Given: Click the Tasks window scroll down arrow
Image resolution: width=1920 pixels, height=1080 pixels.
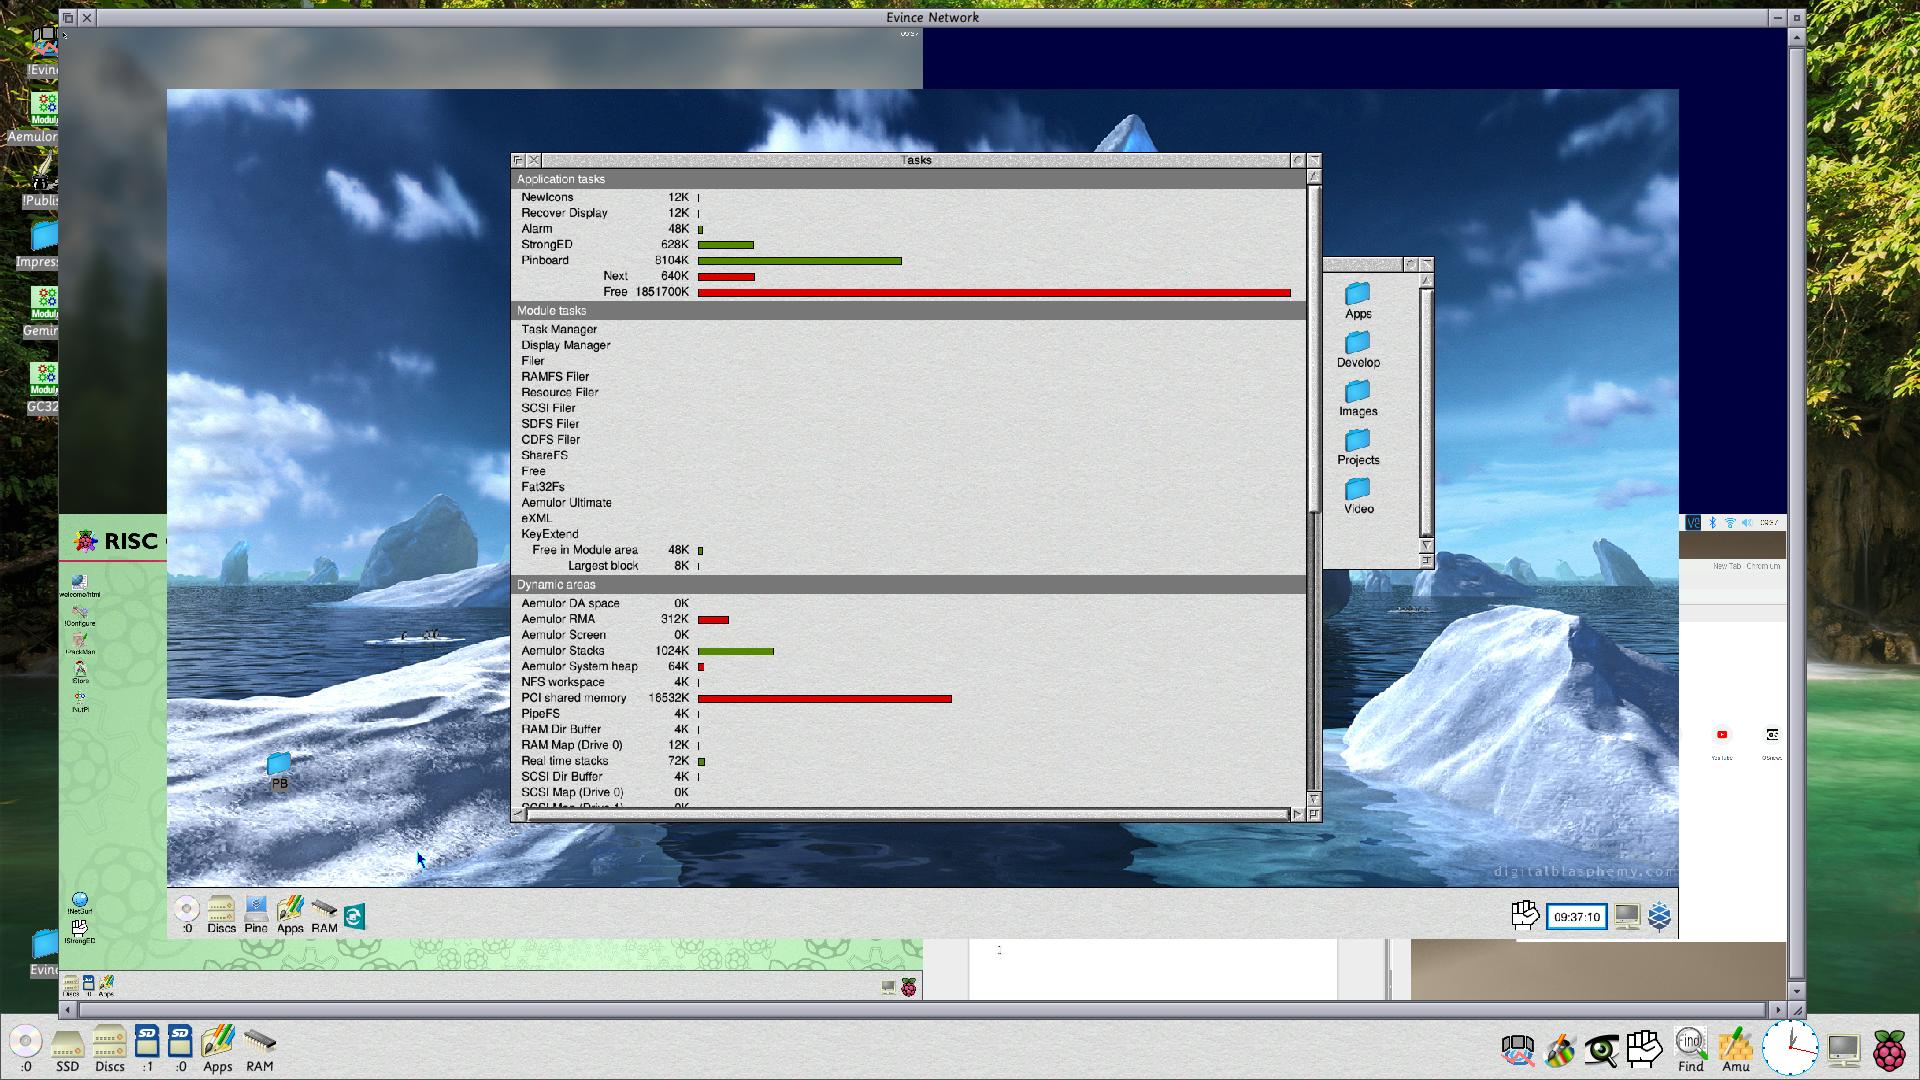Looking at the screenshot, I should pyautogui.click(x=1314, y=799).
